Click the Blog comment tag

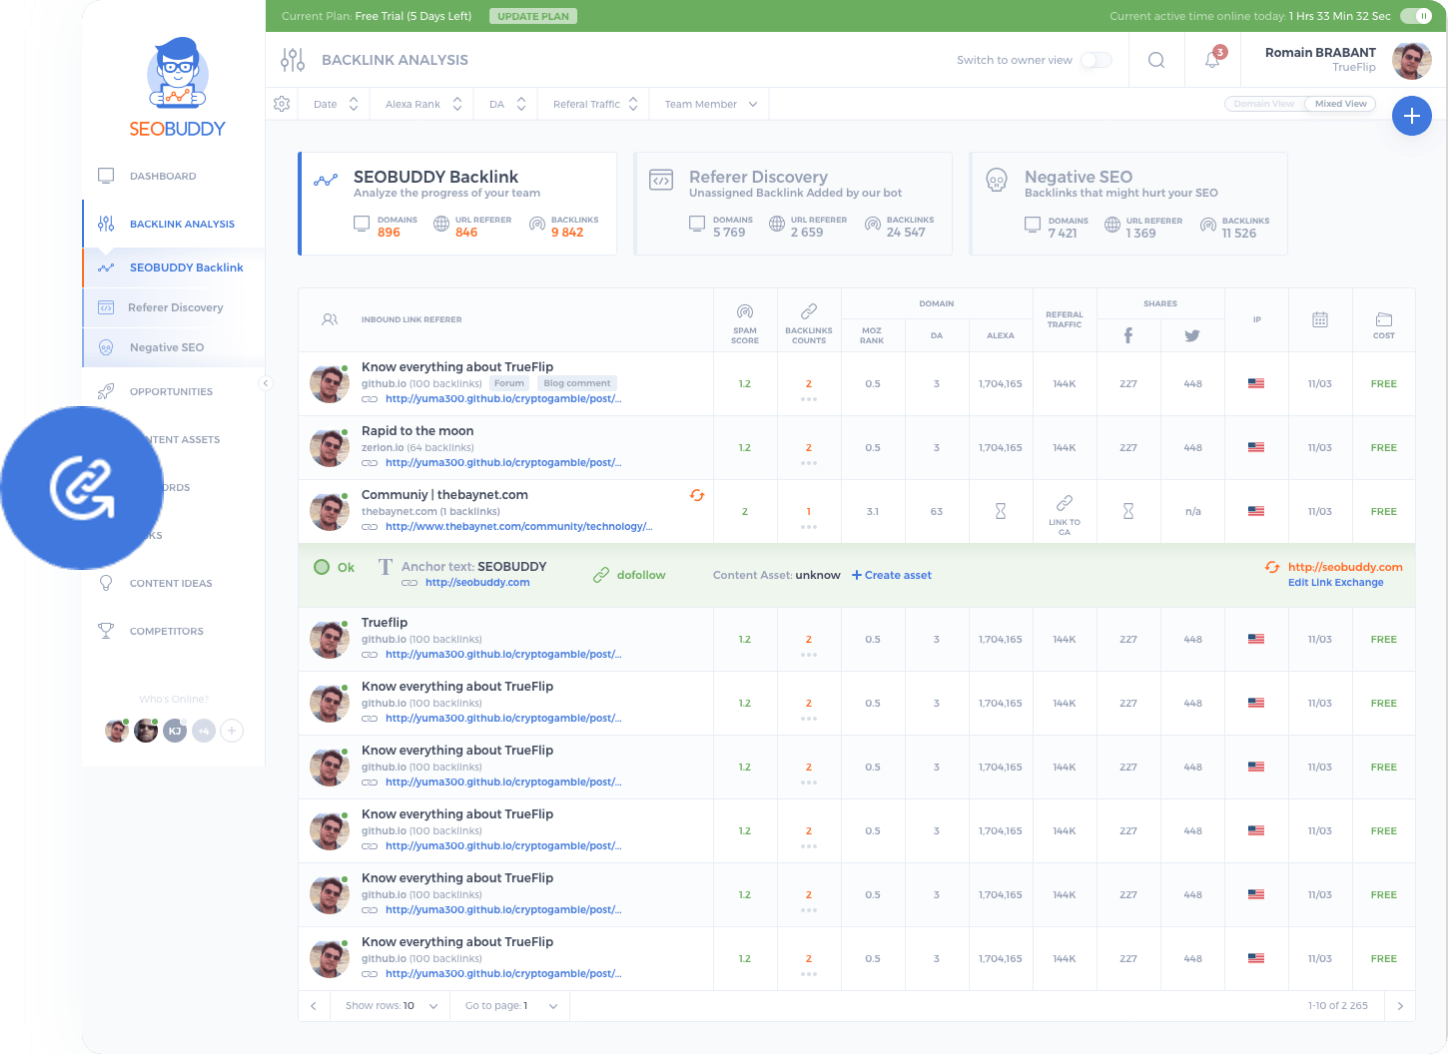[577, 383]
